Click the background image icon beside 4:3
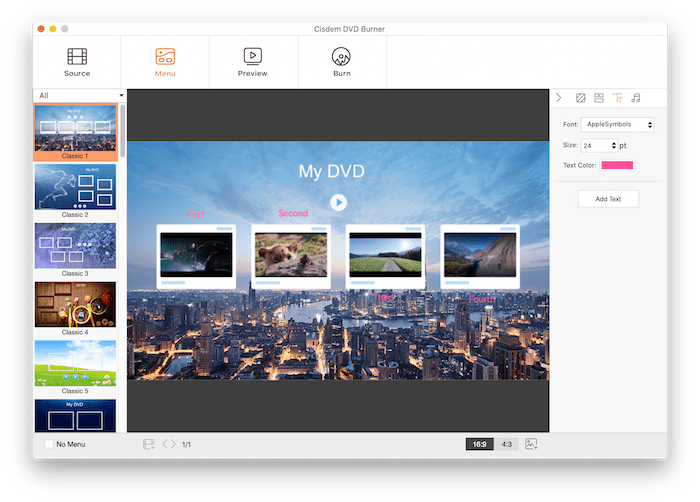Screen dimensions: 700x502 click(x=531, y=444)
